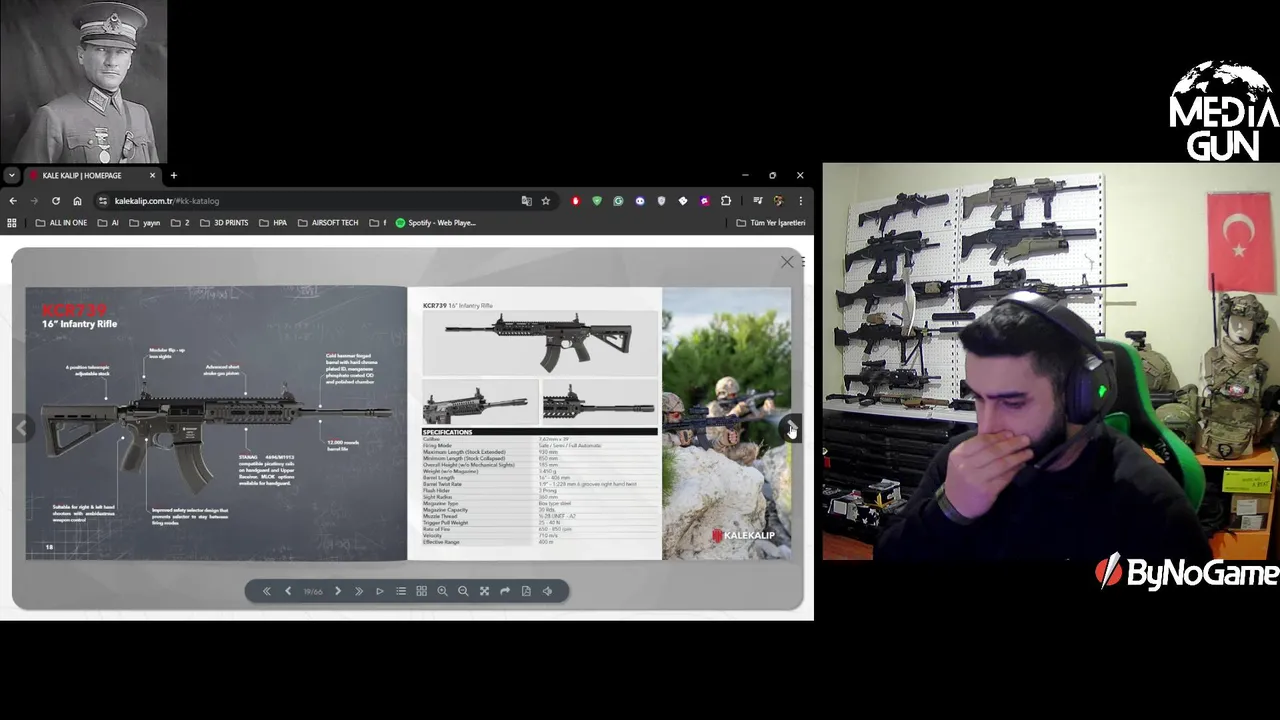Open the apps grid in bookmarks bar

[12, 223]
